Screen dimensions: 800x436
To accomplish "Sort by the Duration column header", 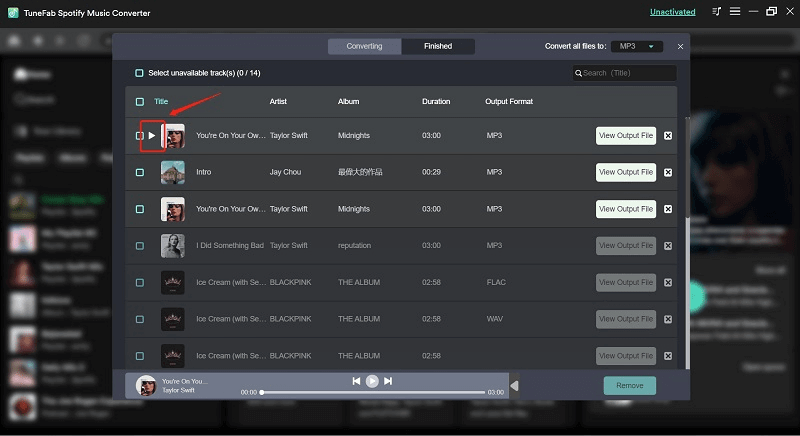I will [436, 101].
